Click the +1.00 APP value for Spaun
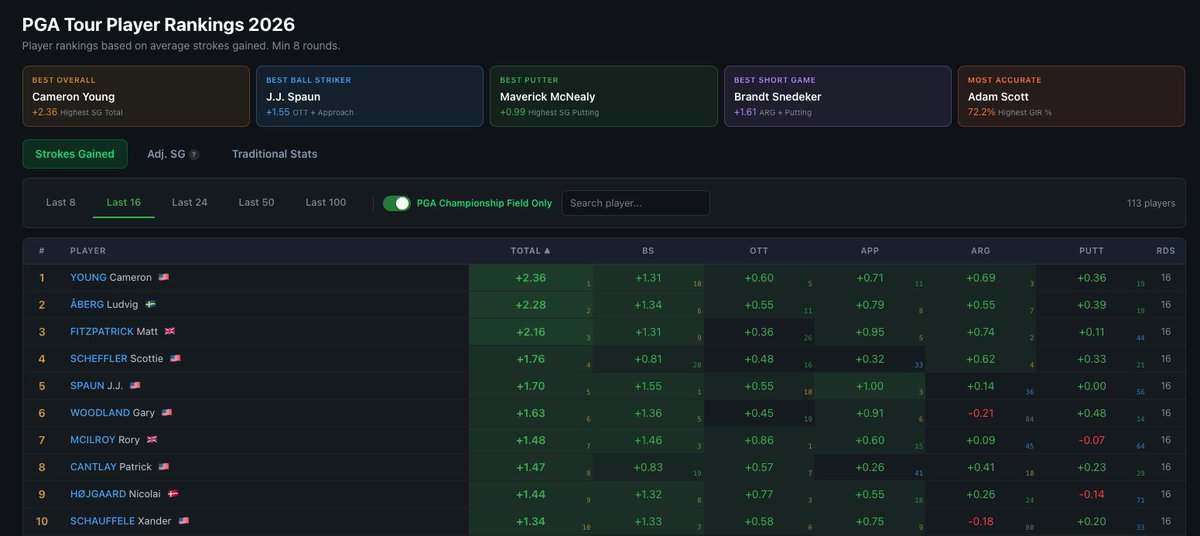The width and height of the screenshot is (1200, 536). 870,386
